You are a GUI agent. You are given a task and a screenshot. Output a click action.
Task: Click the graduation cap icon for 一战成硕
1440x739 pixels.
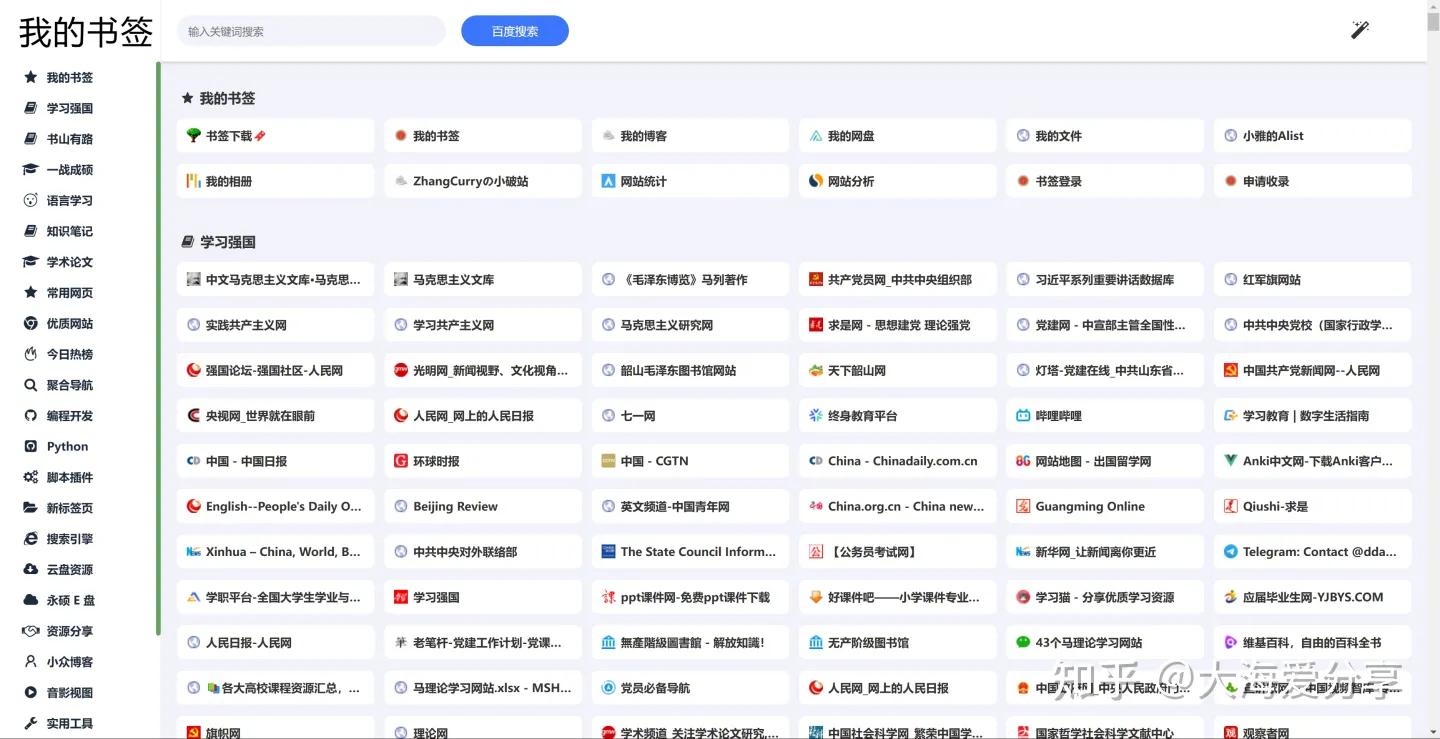(x=30, y=170)
